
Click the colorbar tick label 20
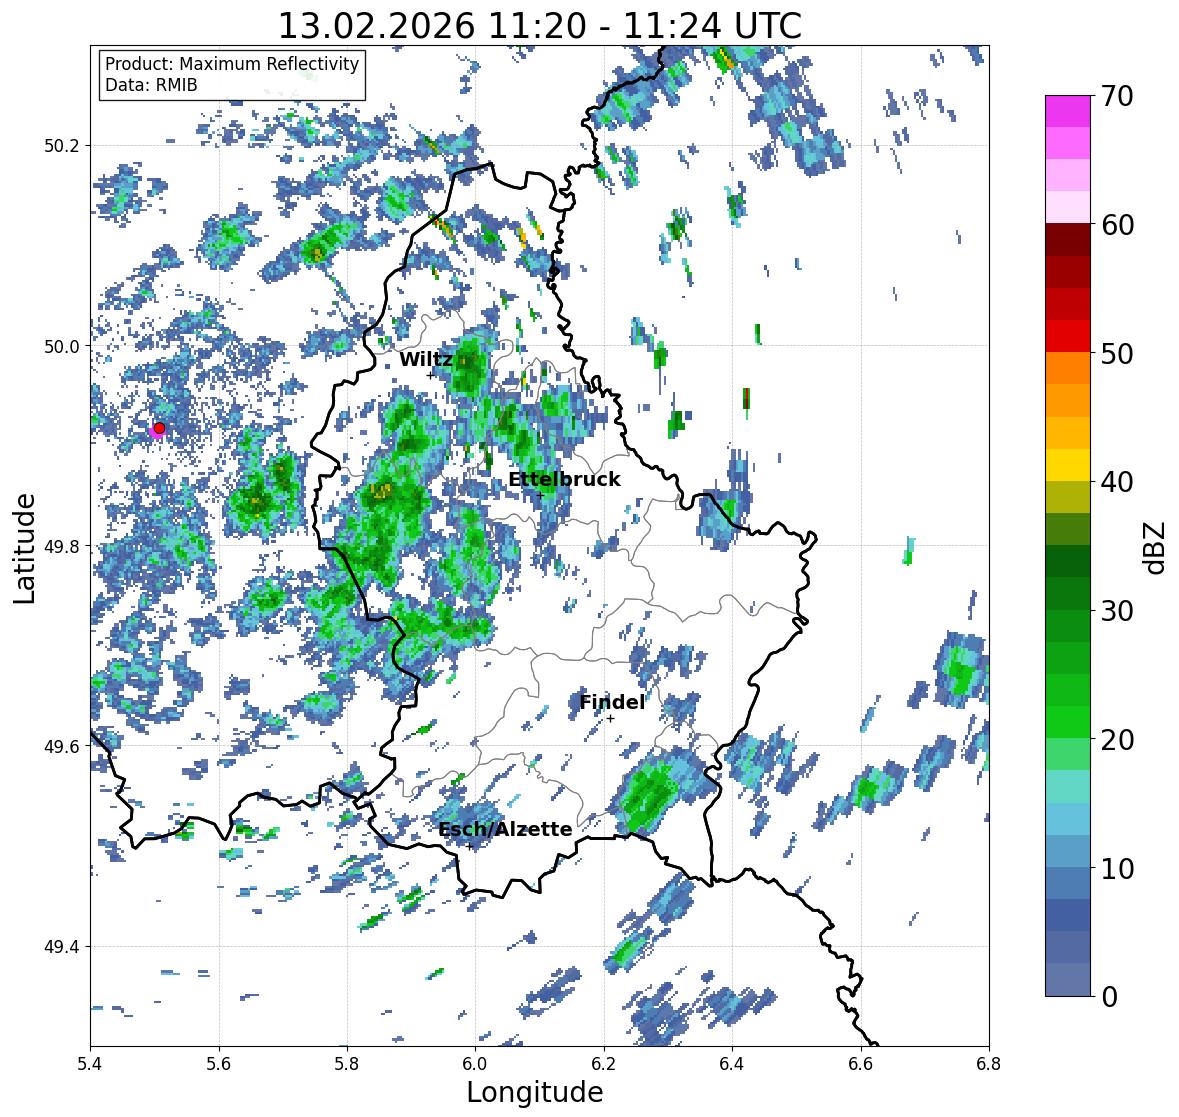click(1117, 740)
